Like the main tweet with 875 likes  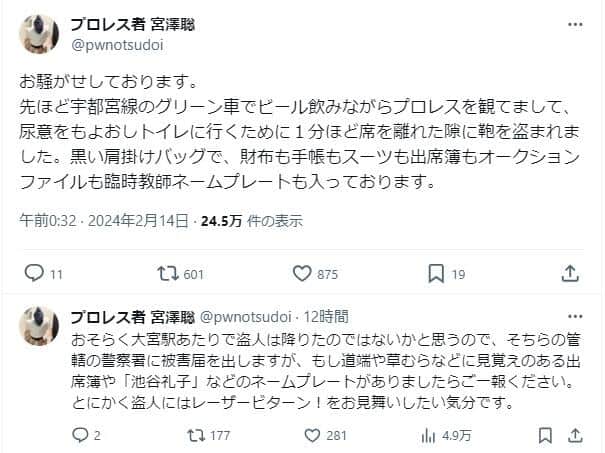(x=303, y=273)
